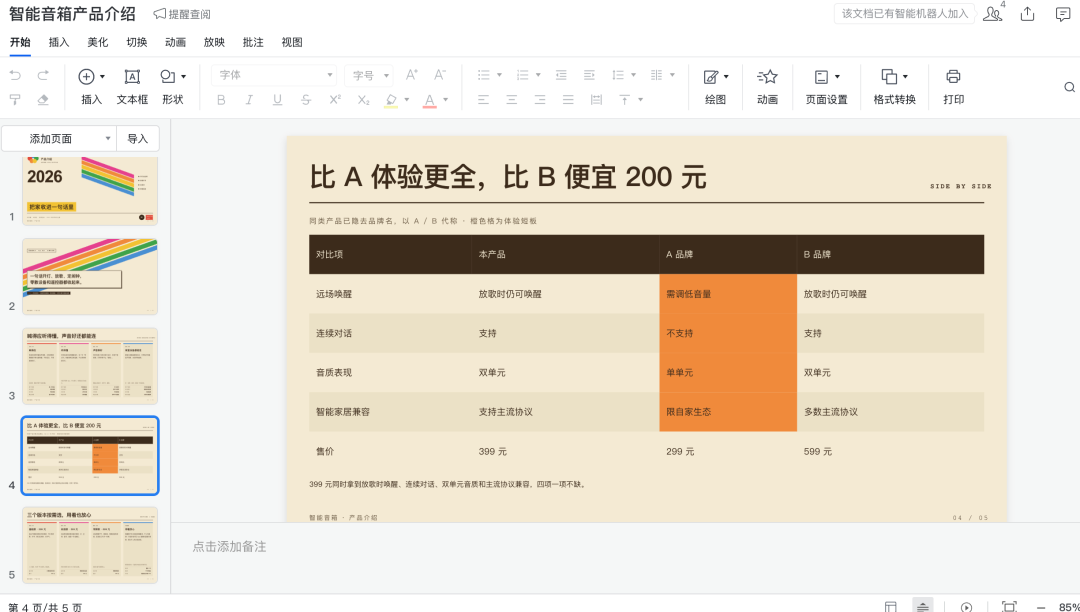Click the distribute text alignment icon
1080x612 pixels.
[596, 100]
